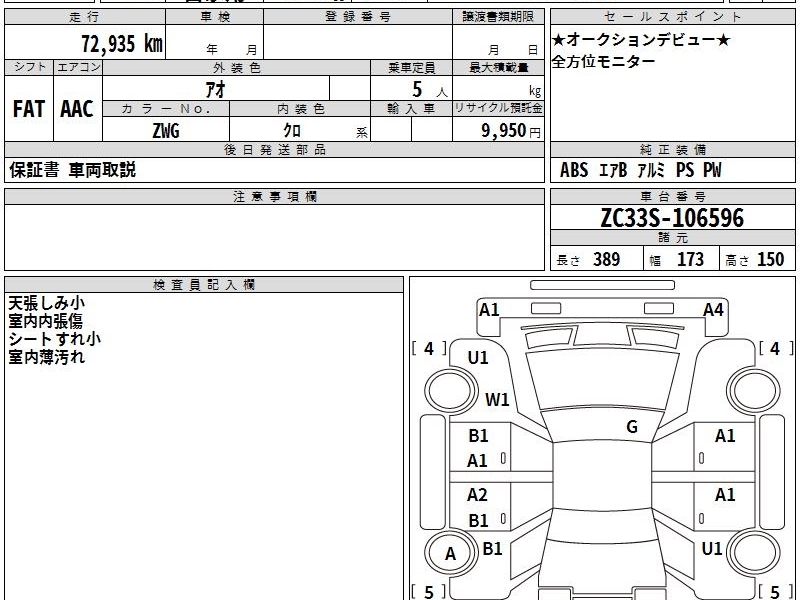Viewport: 800px width, 600px height.
Task: Click the ZWG color number value
Action: point(166,131)
